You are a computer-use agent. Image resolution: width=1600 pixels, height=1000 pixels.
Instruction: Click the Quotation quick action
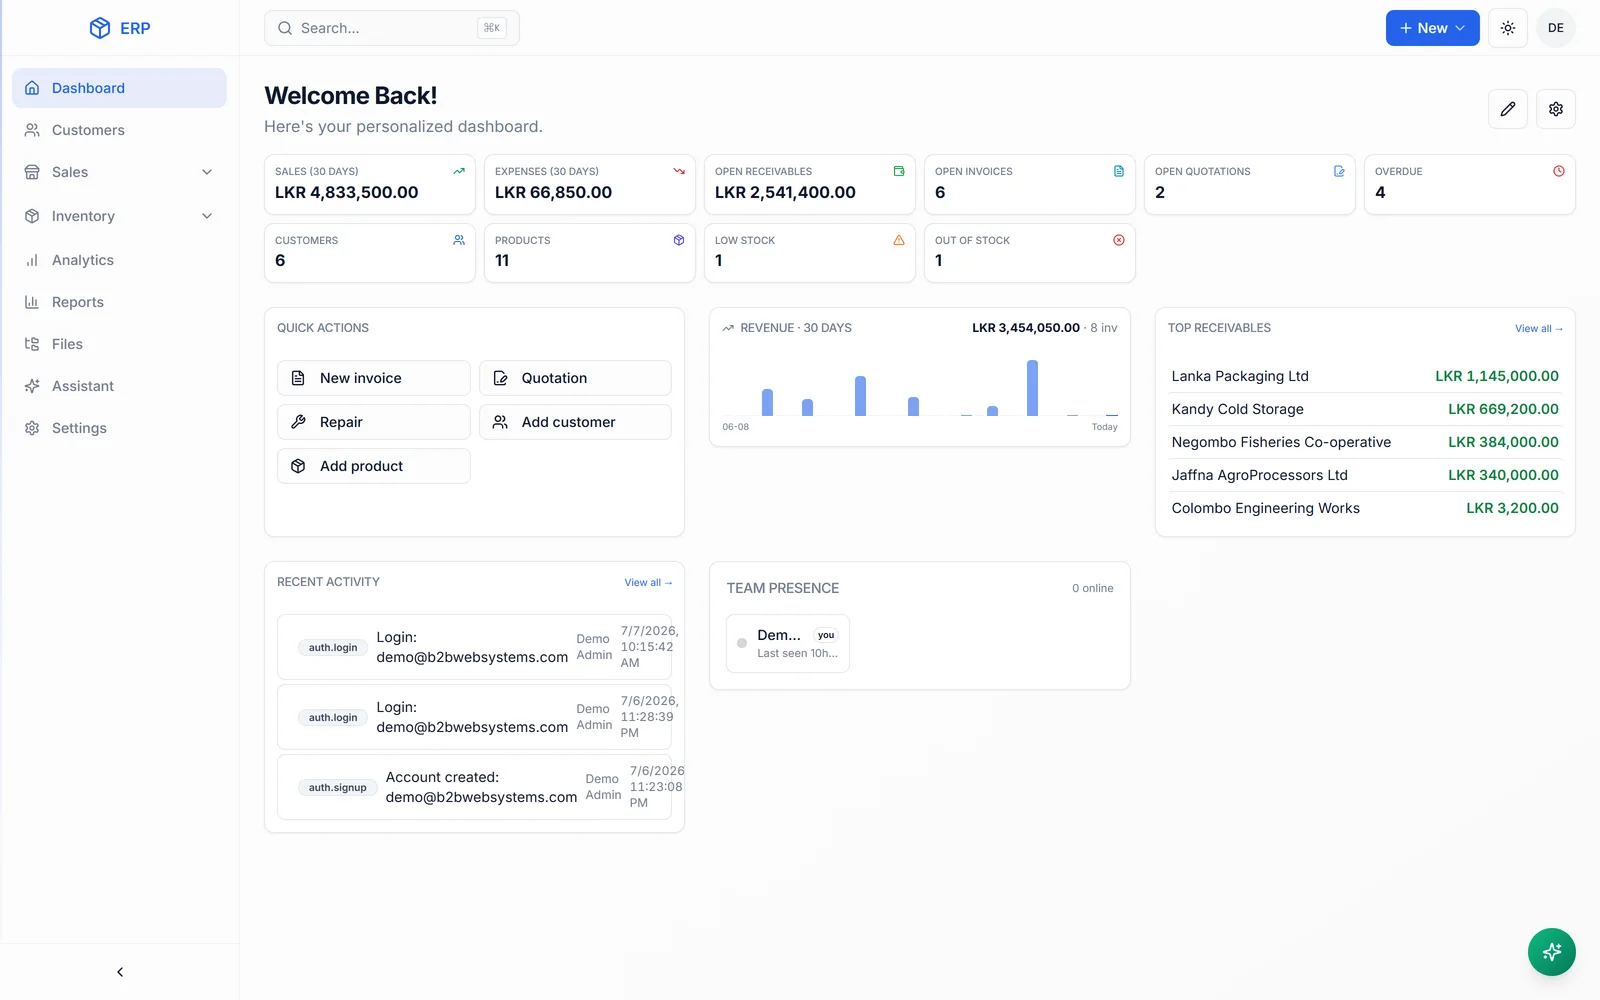(x=575, y=378)
